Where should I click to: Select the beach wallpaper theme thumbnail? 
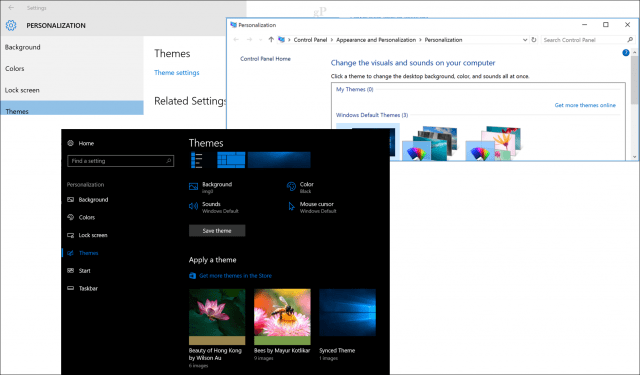point(430,142)
